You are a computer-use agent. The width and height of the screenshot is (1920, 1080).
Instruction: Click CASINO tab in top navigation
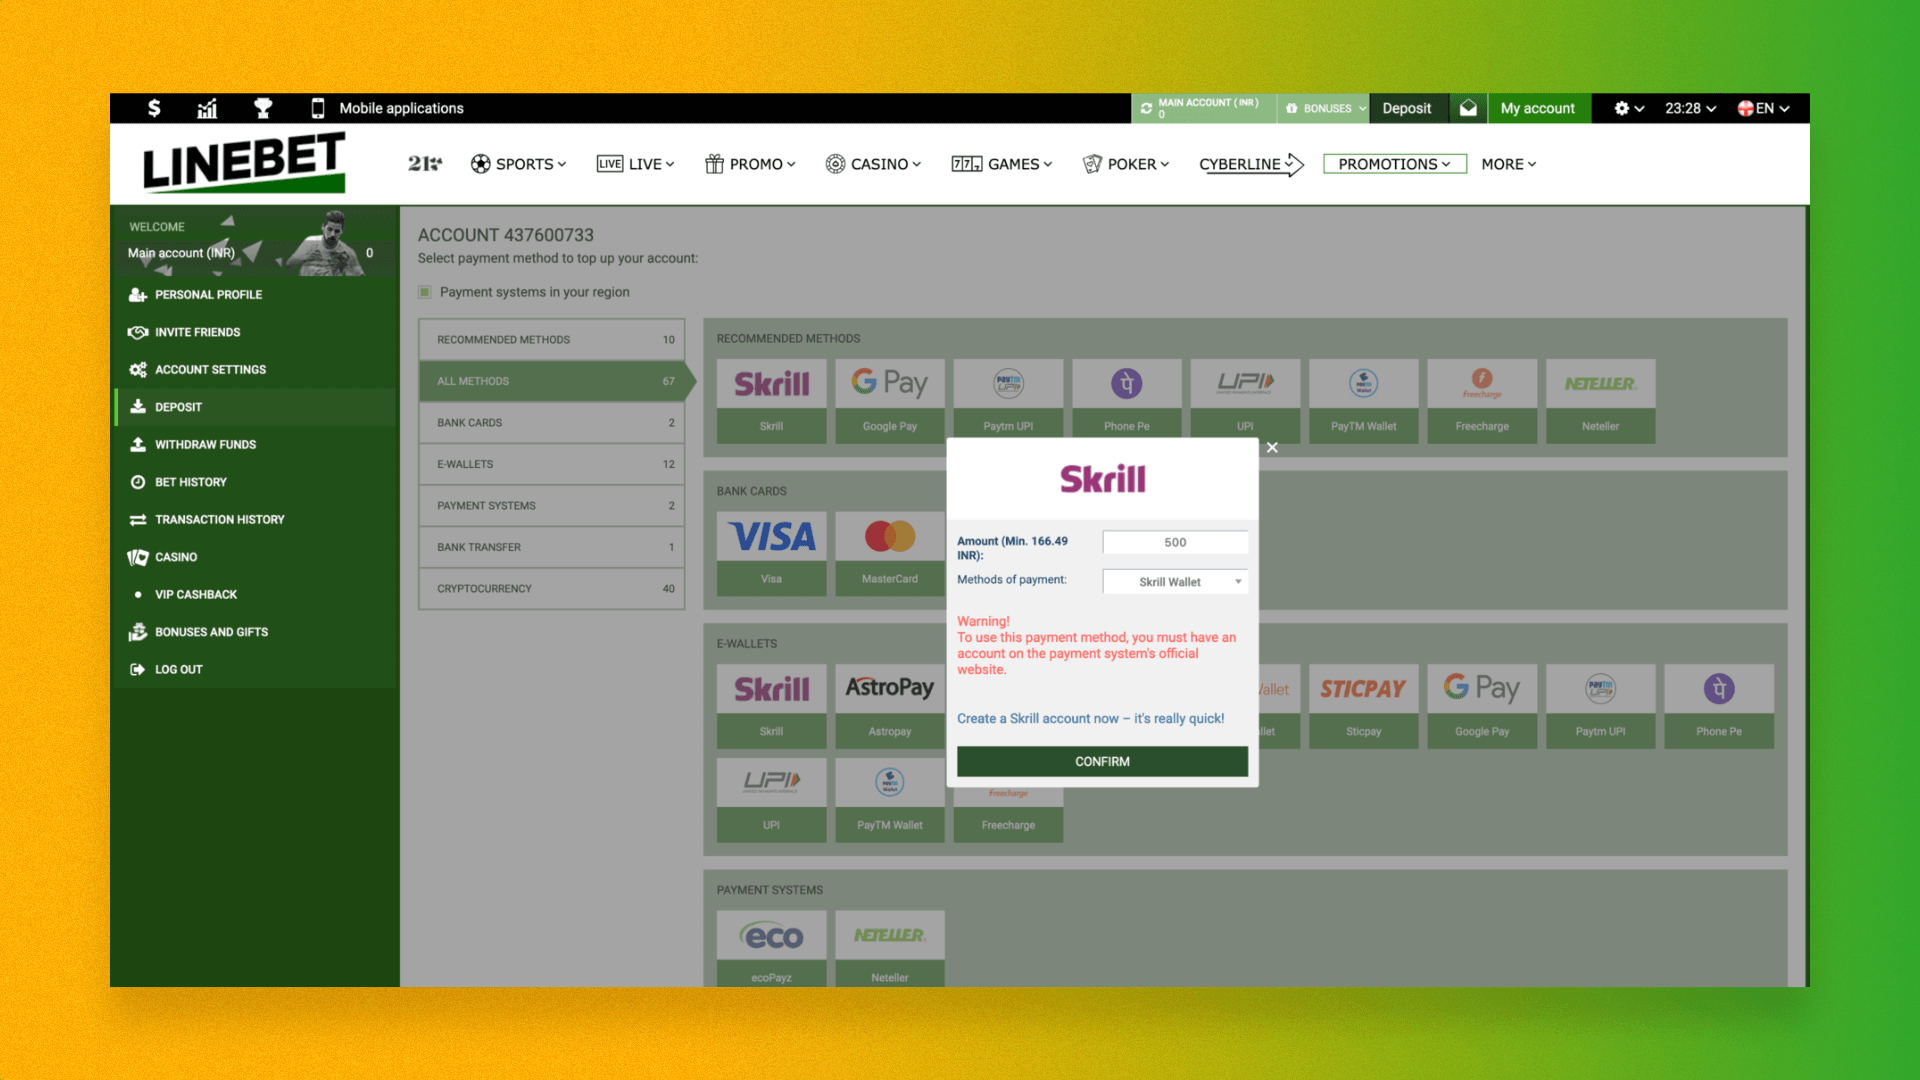coord(874,164)
